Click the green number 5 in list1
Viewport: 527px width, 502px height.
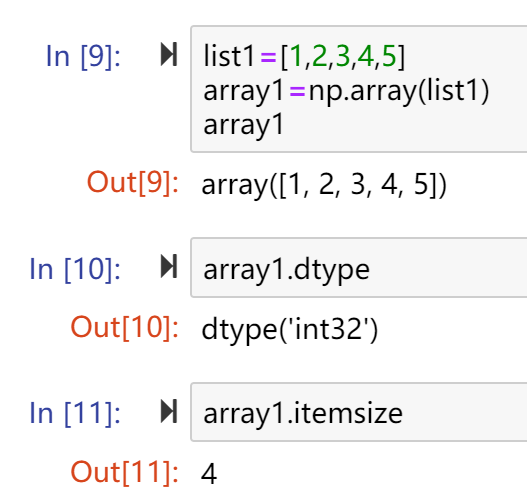point(389,56)
